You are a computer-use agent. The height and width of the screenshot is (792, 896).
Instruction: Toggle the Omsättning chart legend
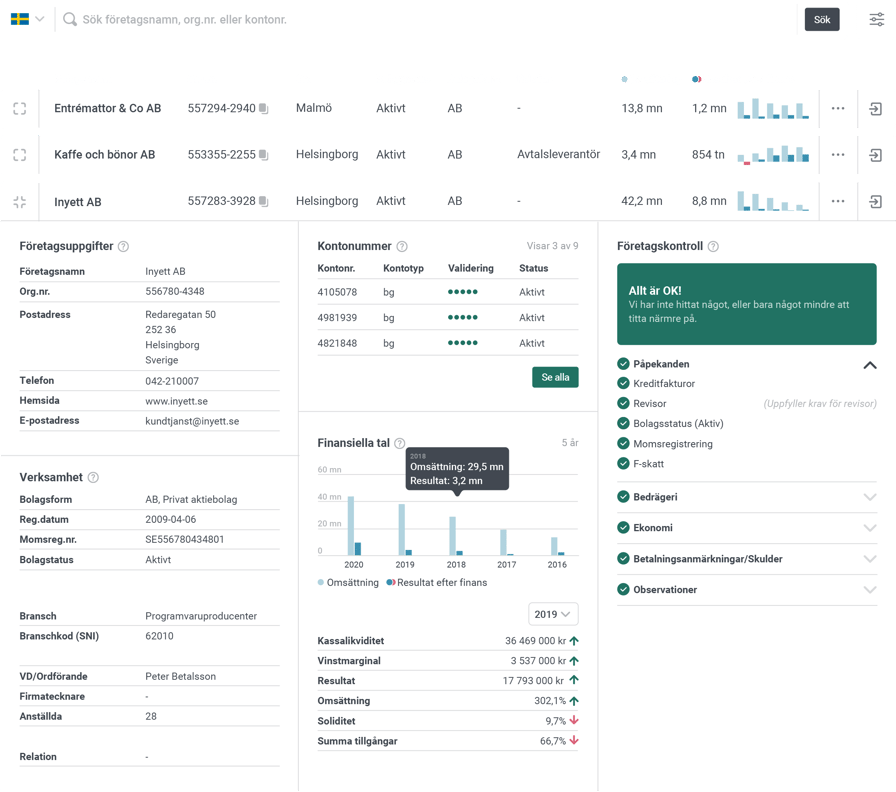pos(348,582)
